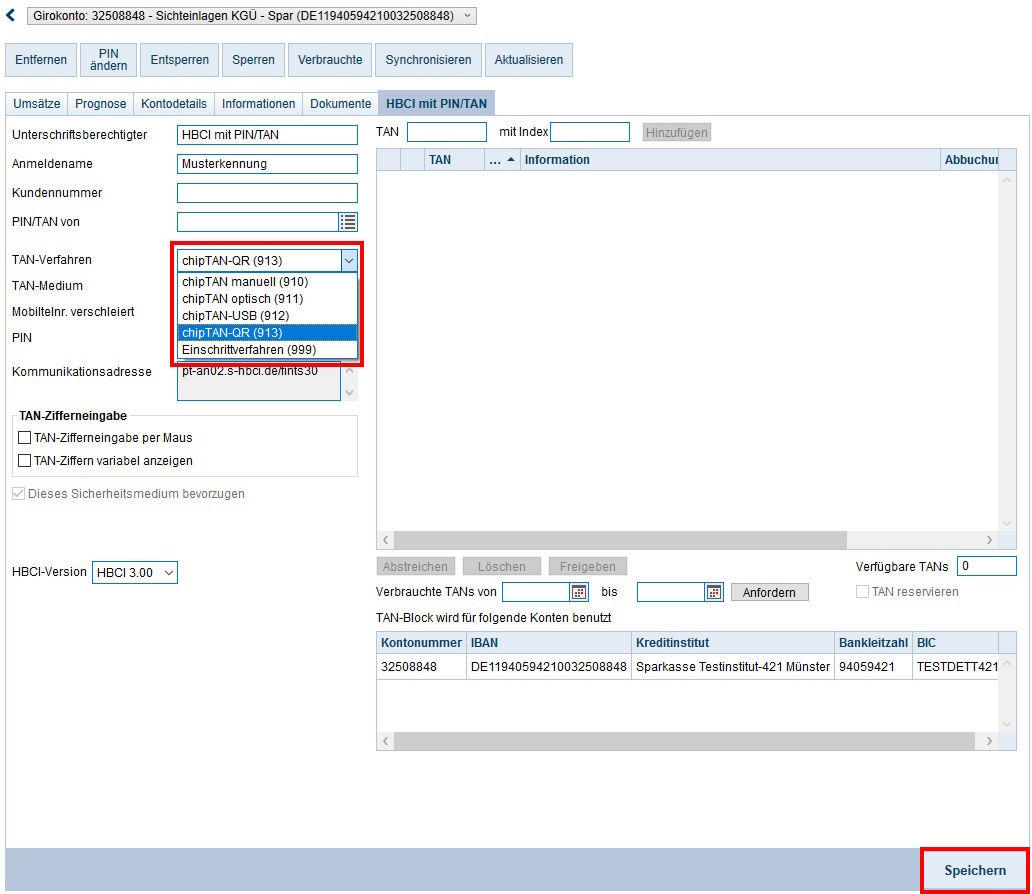
Task: Collapse the TAN-Verfahren dropdown arrow
Action: pos(349,261)
